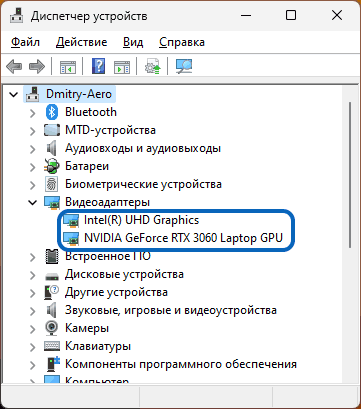Click the Dmitry-Aero computer root icon
Viewport: 361px width, 409px height.
click(33, 94)
